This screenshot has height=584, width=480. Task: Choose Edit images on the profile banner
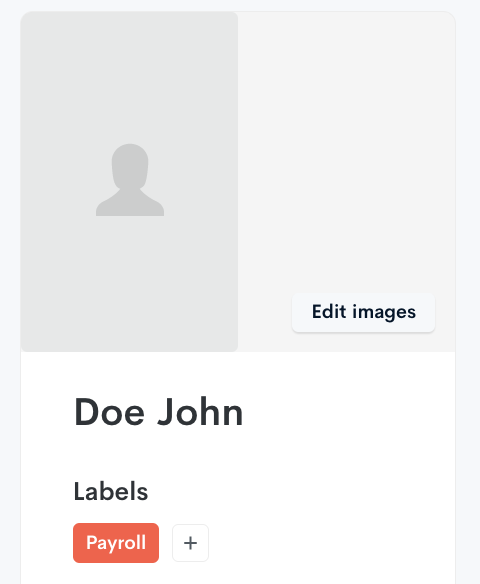(x=363, y=312)
